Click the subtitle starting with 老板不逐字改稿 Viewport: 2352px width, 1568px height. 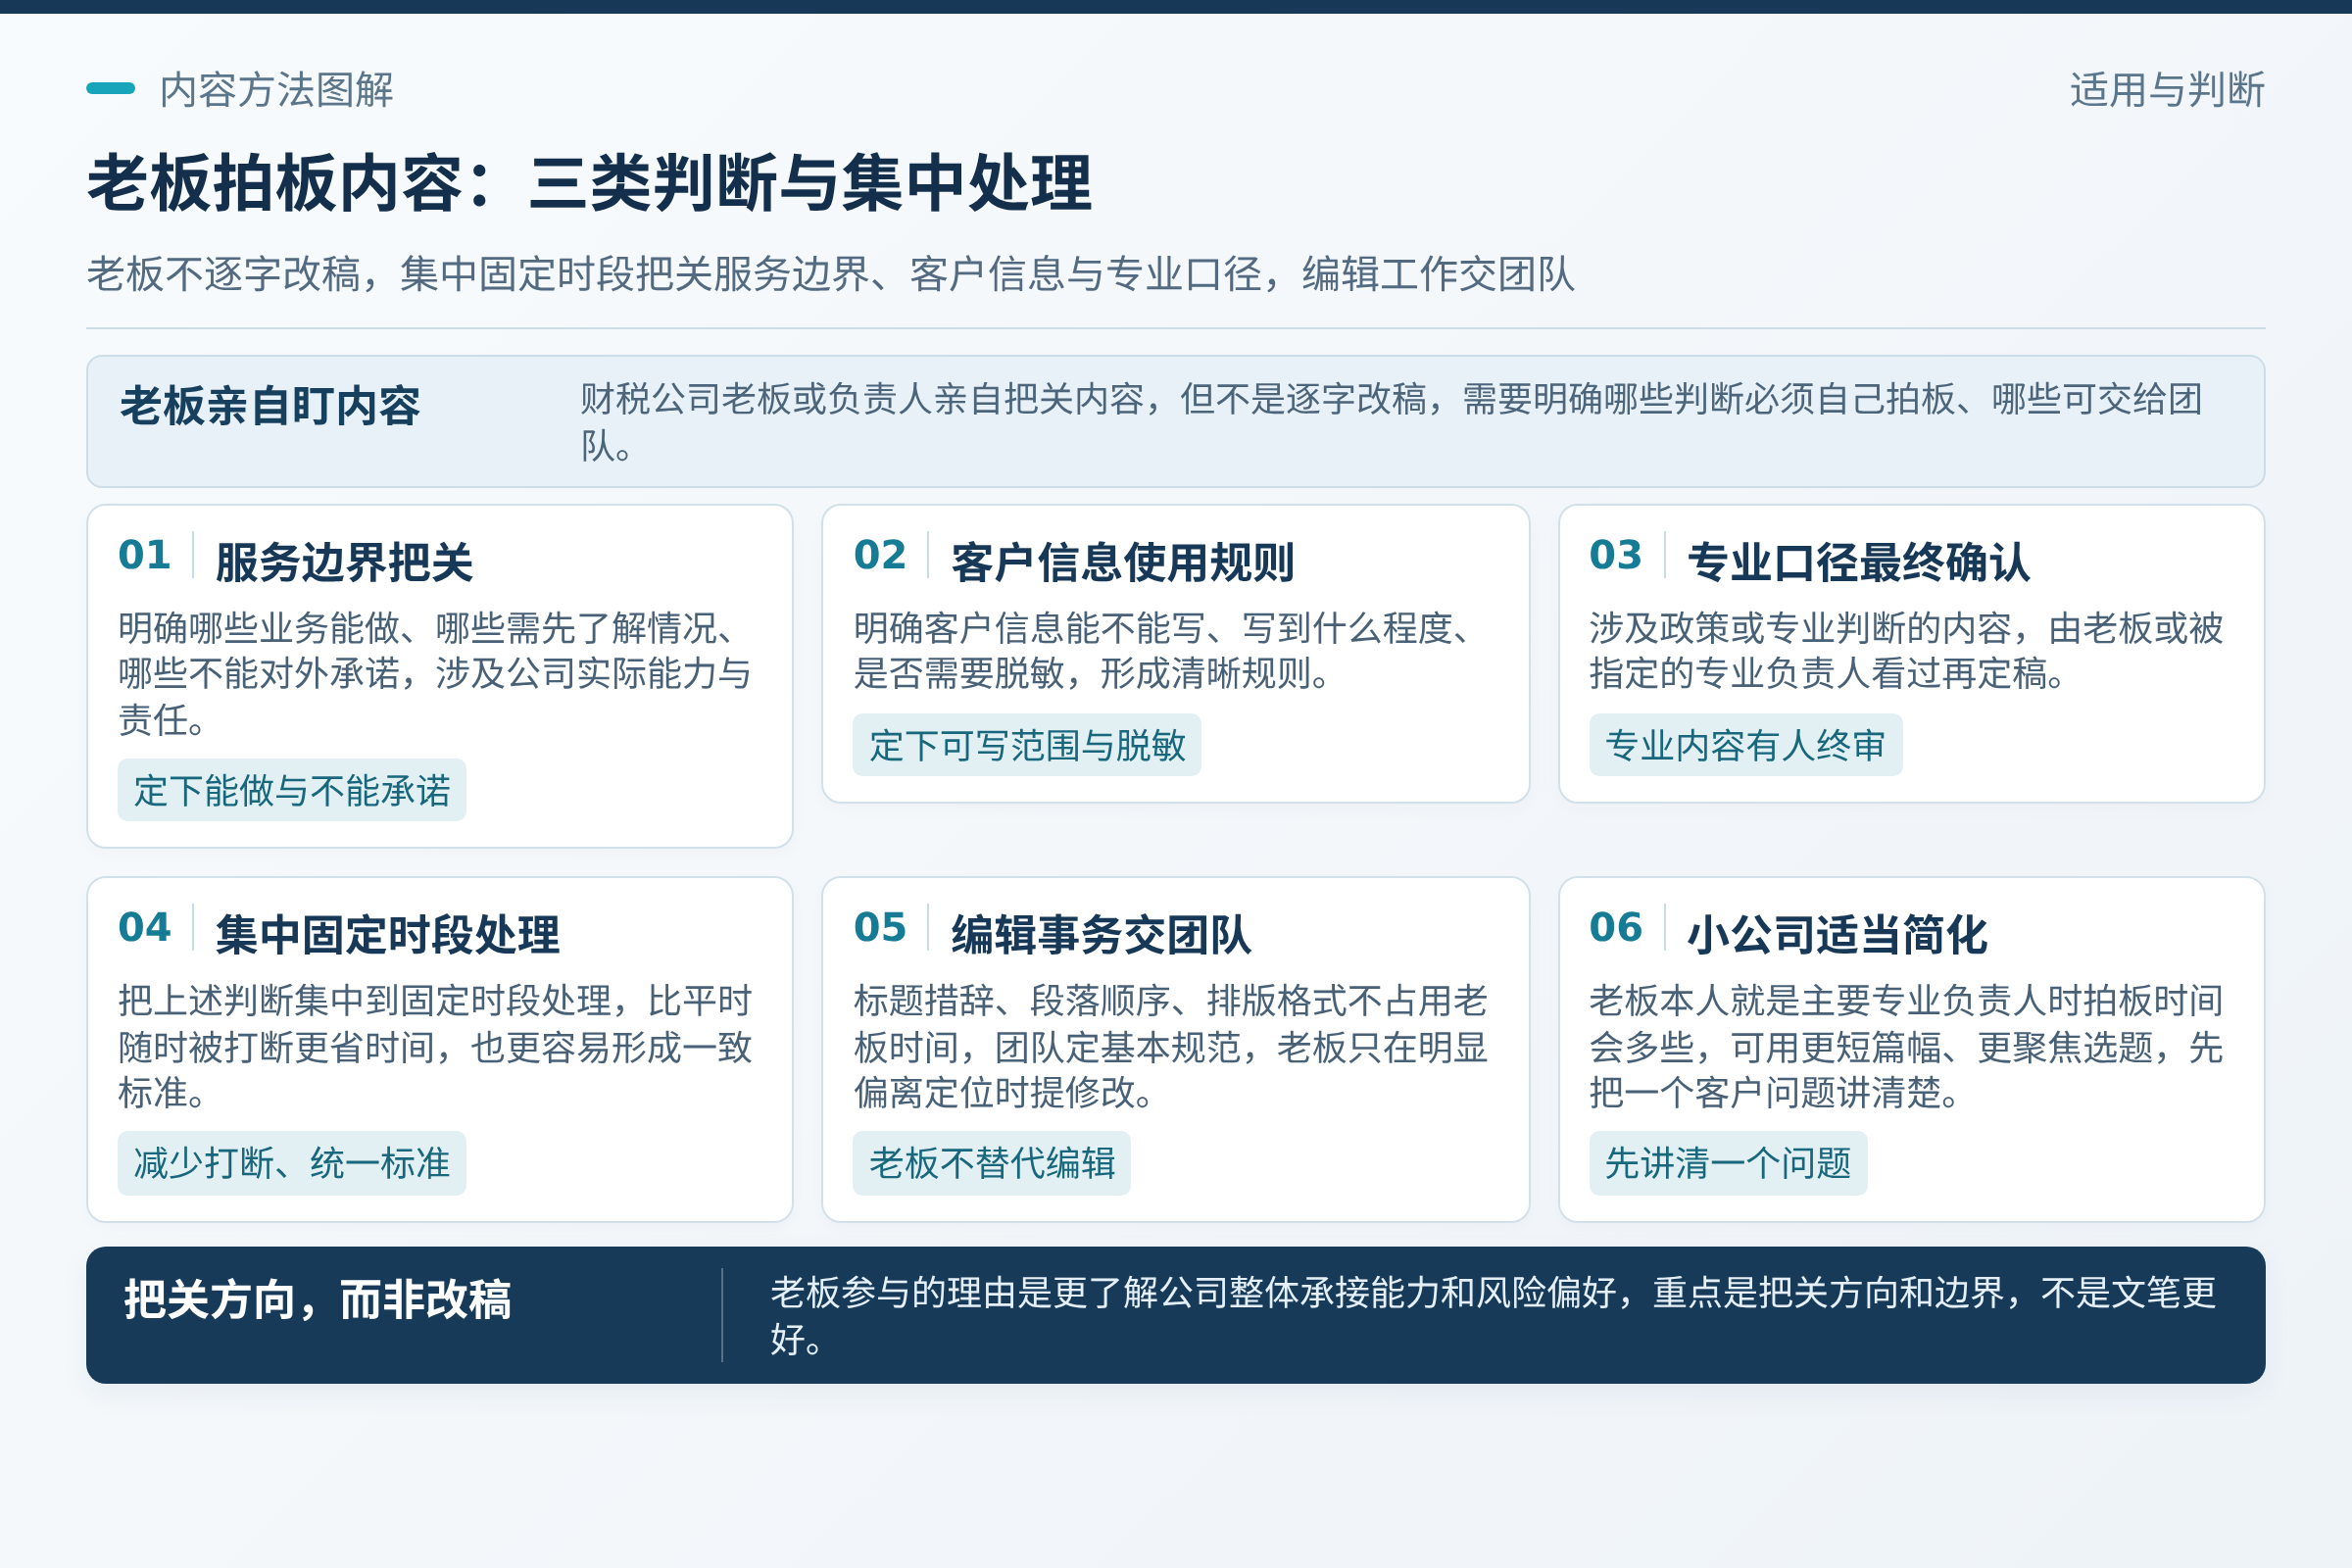(831, 274)
